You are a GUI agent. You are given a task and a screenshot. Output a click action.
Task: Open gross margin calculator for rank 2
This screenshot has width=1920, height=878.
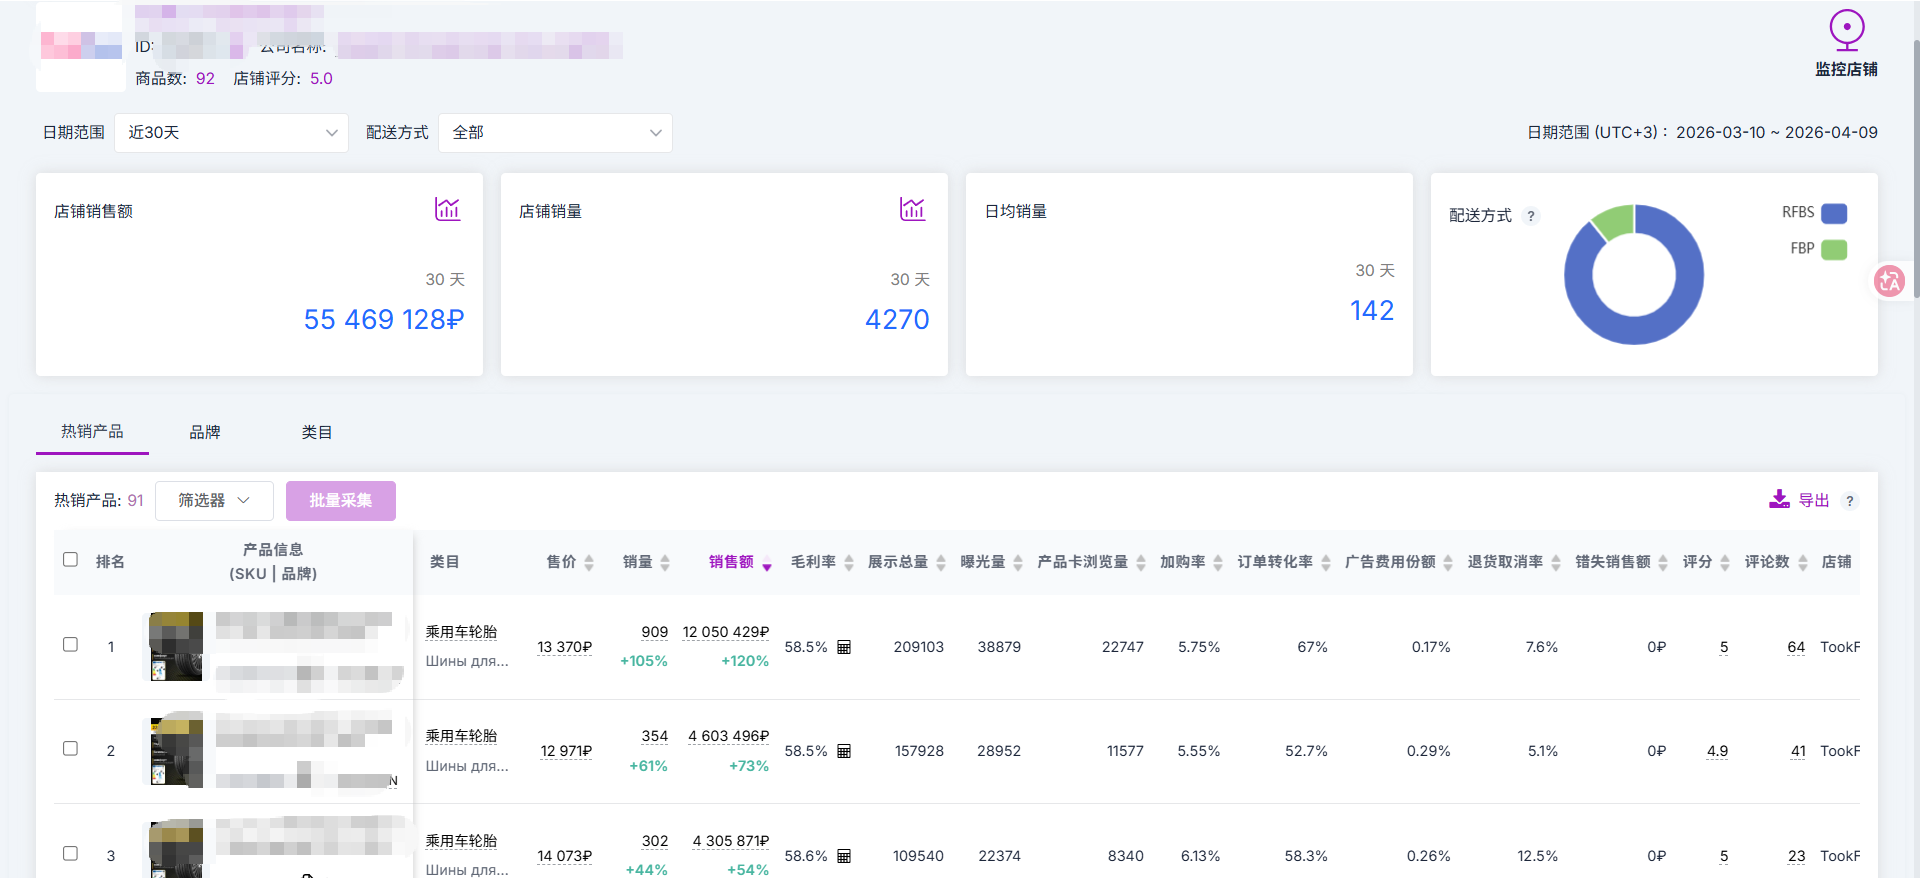(844, 751)
